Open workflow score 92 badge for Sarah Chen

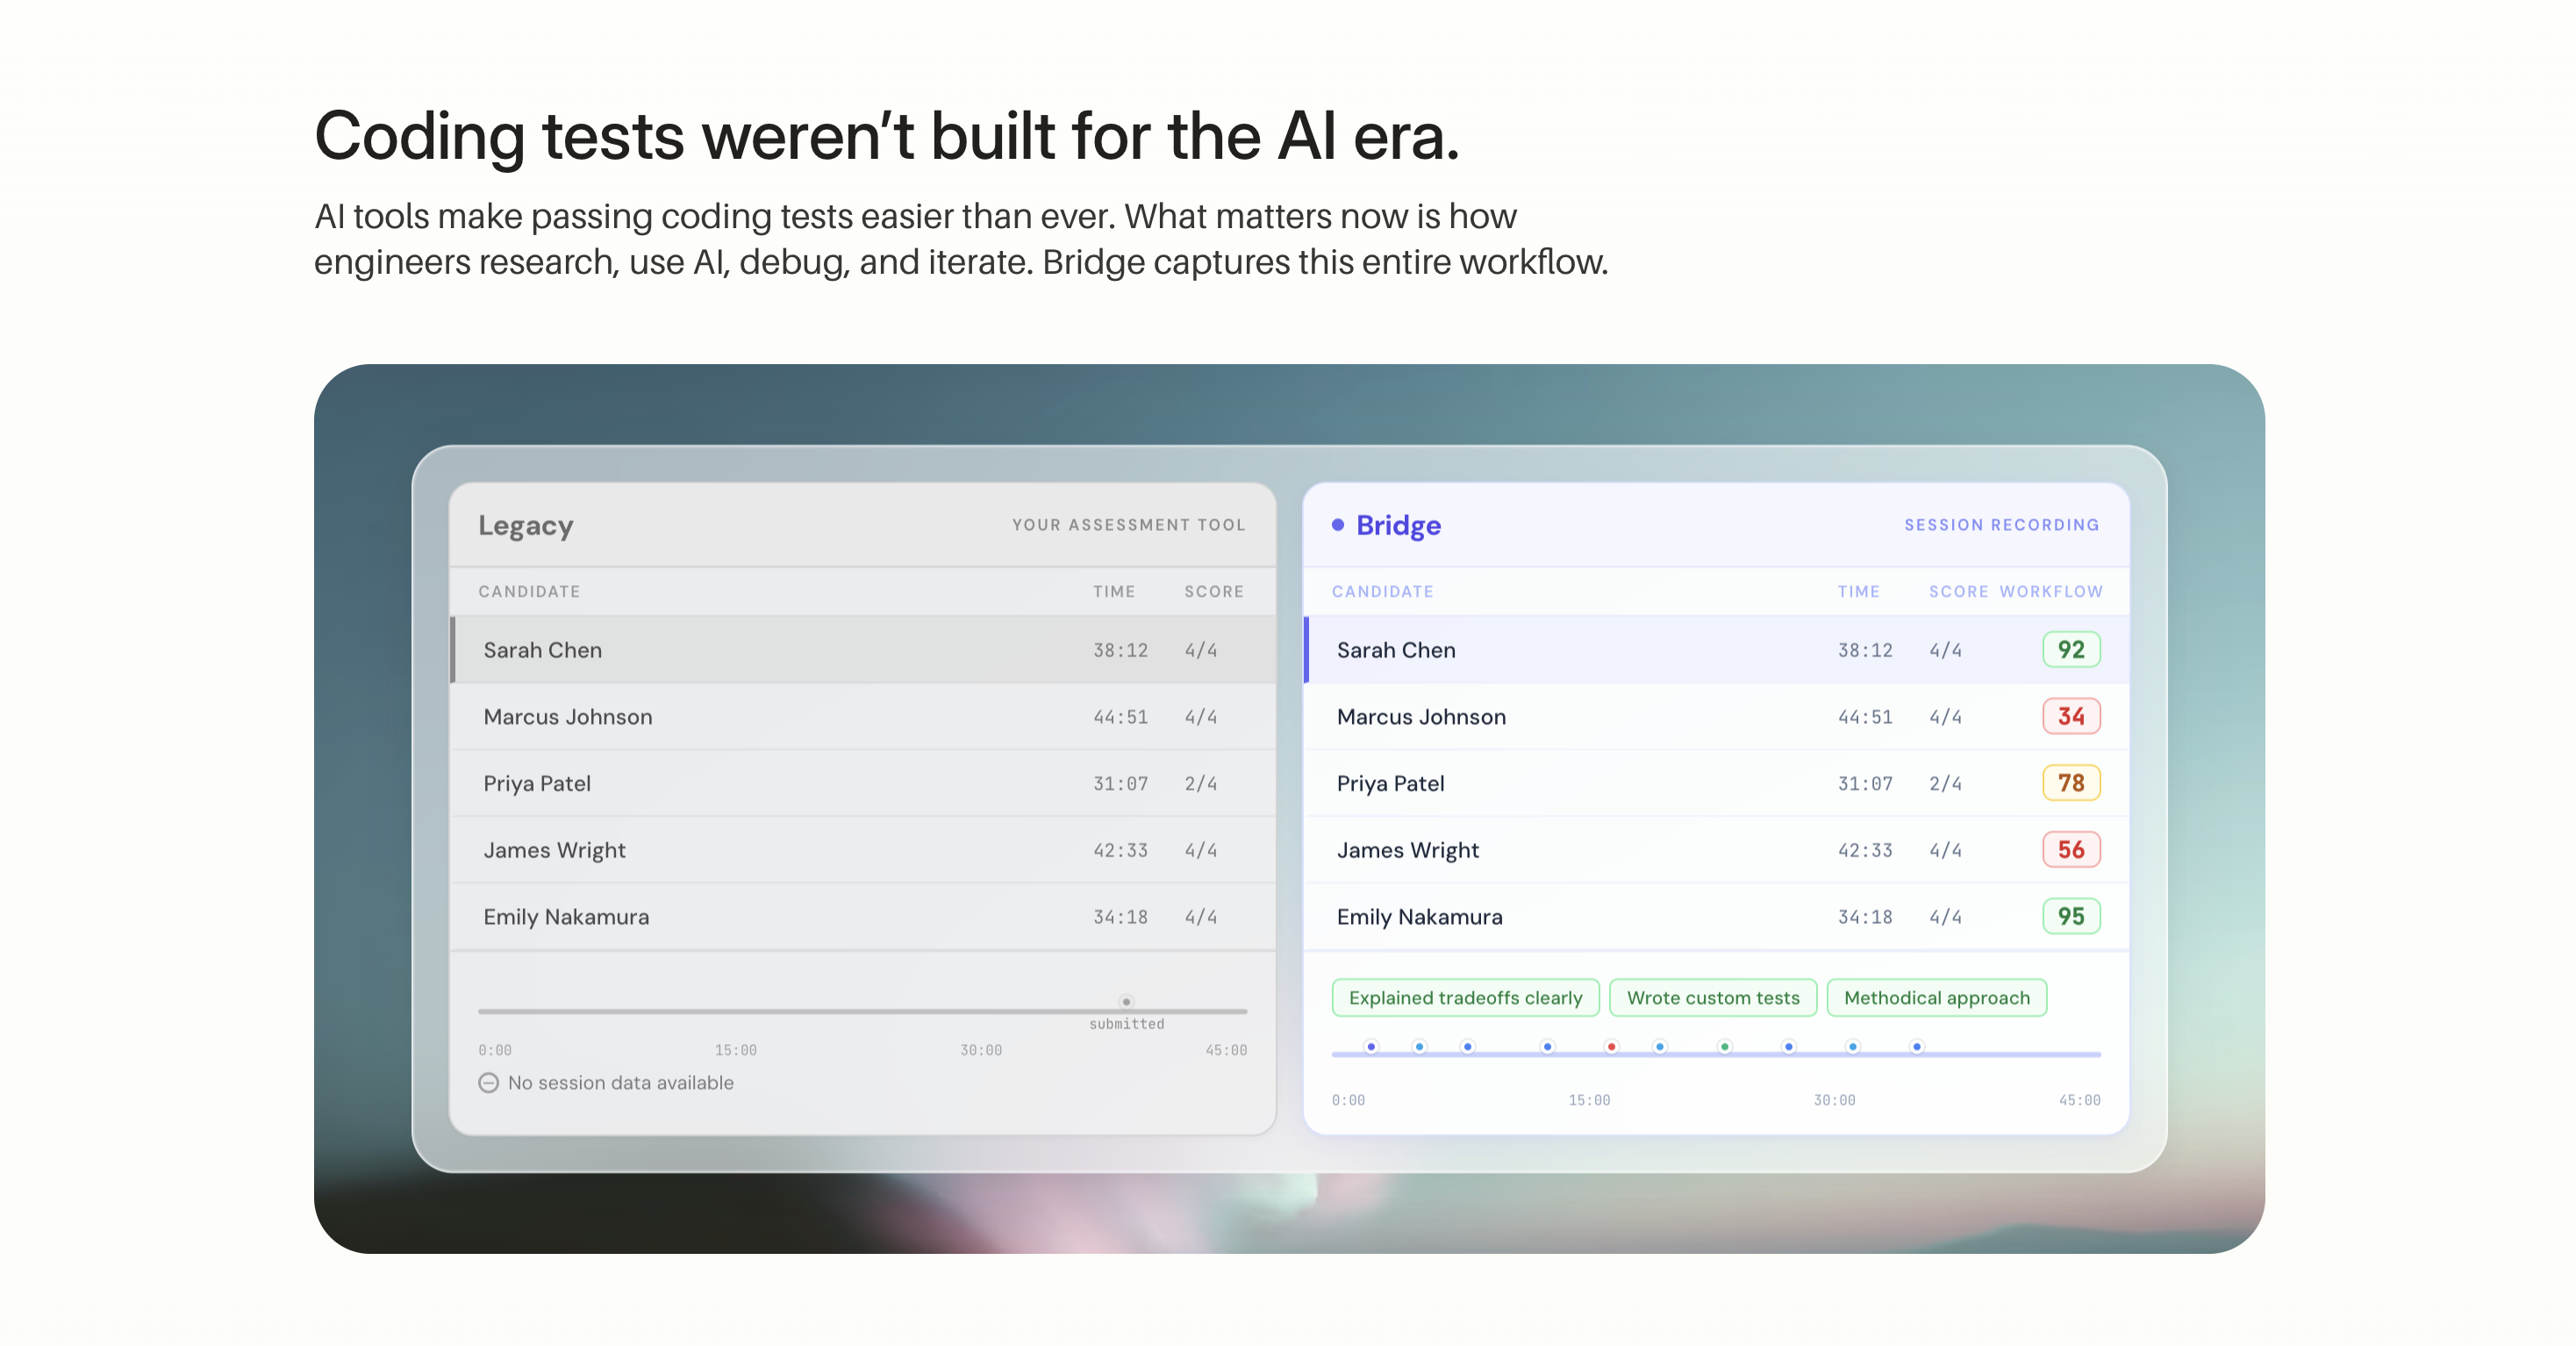(x=2071, y=650)
